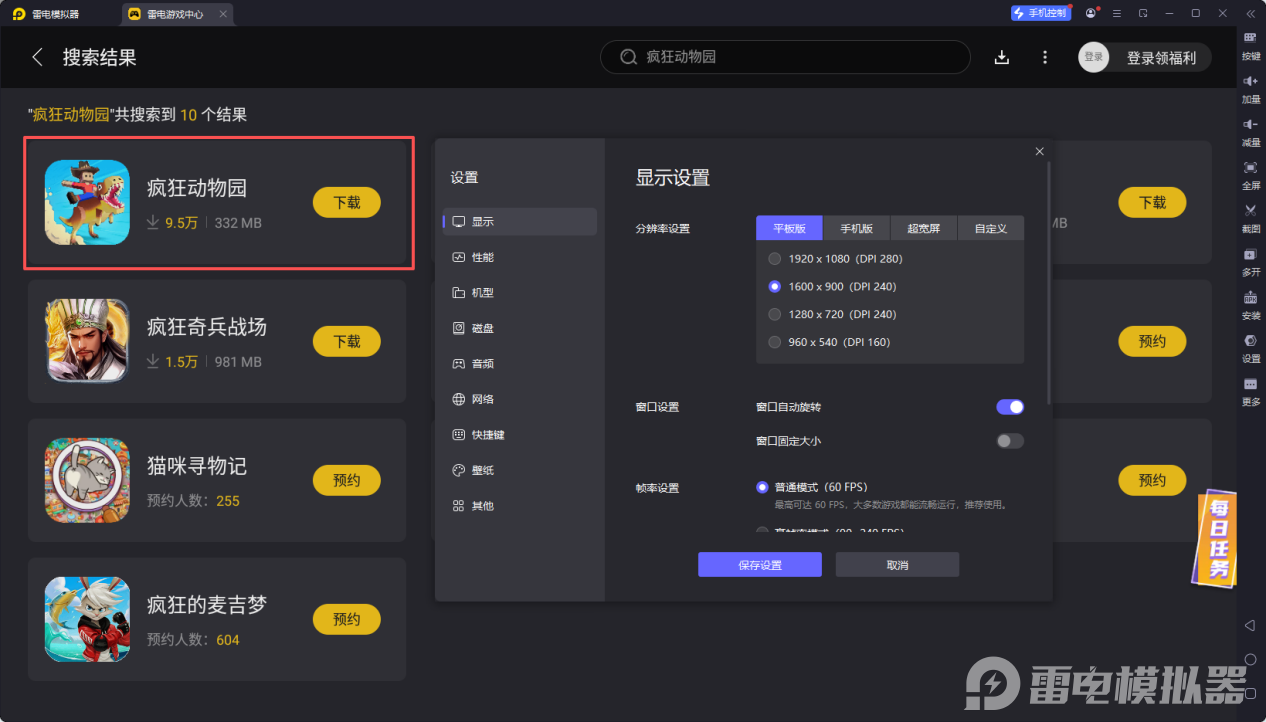Switch to the 手机版 resolution tab
Viewport: 1266px width, 722px height.
click(856, 228)
